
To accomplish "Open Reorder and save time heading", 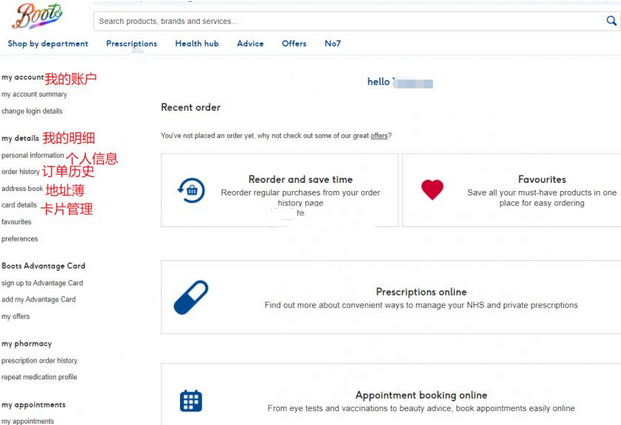I will click(300, 179).
